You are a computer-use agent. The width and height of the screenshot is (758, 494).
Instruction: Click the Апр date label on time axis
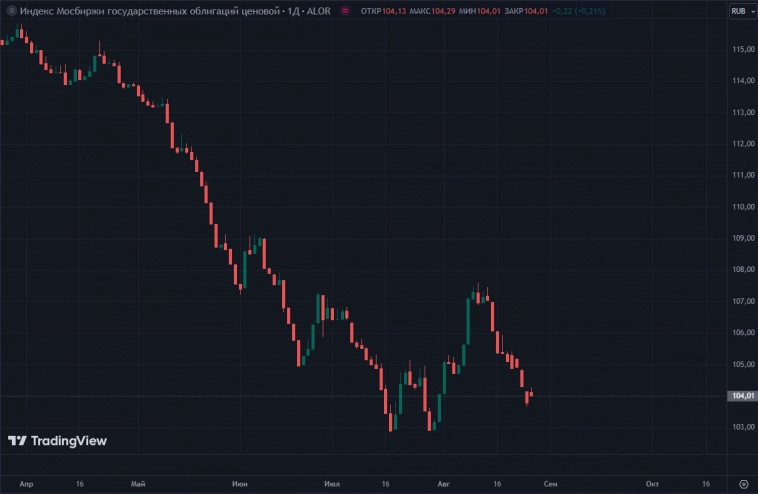tap(26, 484)
